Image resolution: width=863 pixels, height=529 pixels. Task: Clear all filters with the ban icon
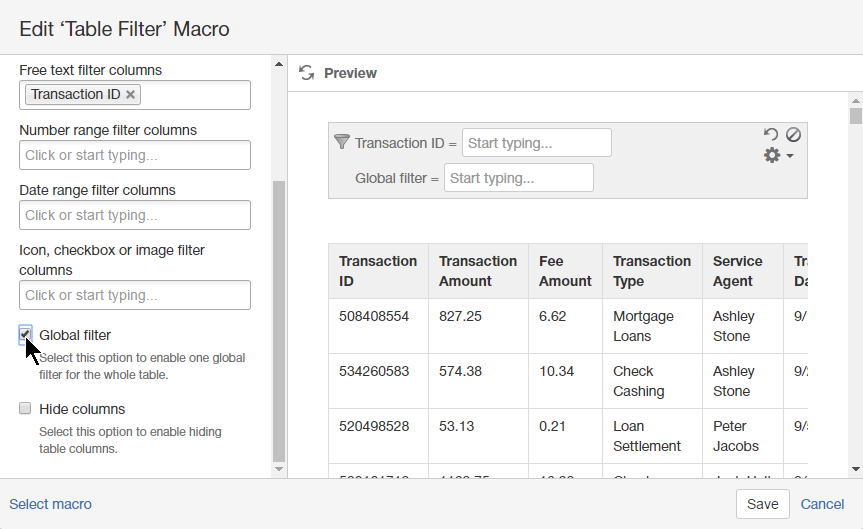tap(793, 134)
